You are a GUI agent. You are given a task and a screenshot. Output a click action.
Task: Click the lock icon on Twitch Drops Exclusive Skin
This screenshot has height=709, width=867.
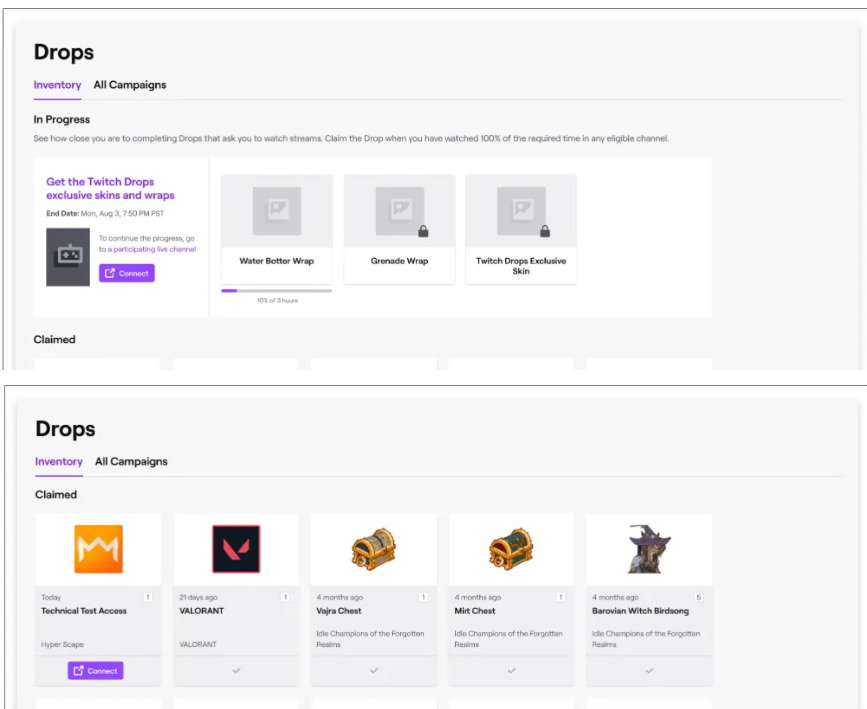click(545, 232)
